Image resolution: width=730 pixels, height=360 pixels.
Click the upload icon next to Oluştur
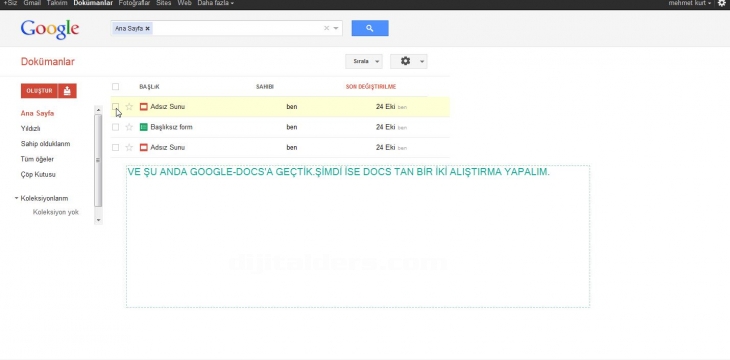point(67,91)
